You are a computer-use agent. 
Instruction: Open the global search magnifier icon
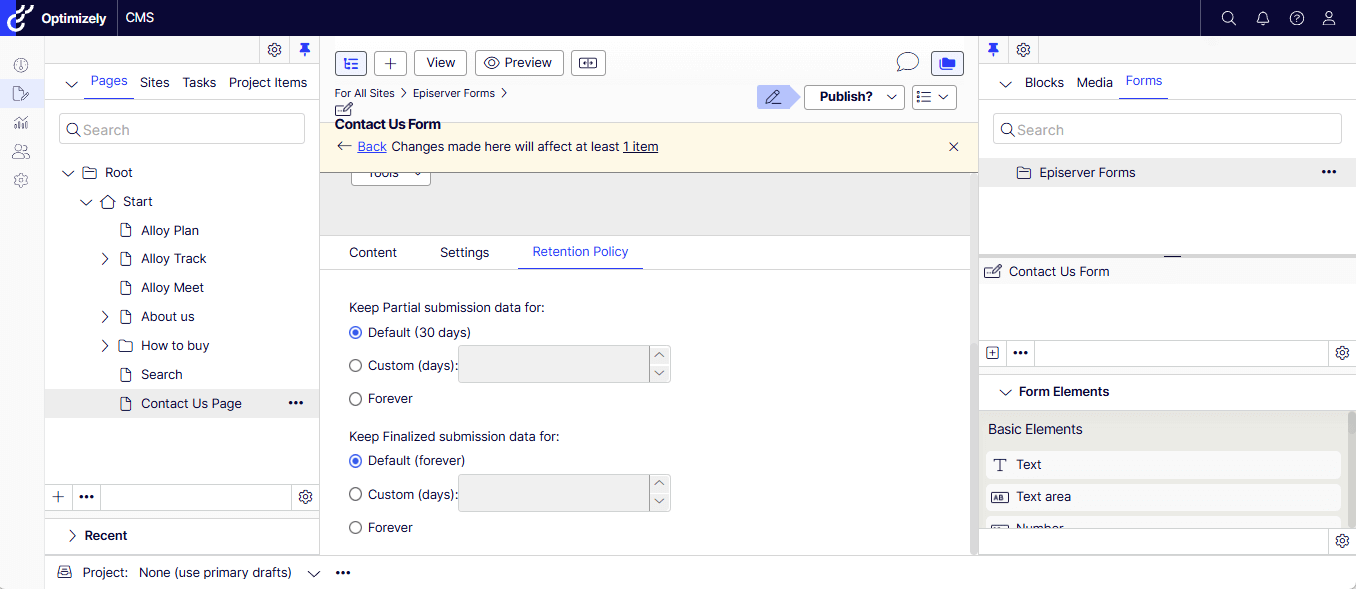tap(1229, 18)
